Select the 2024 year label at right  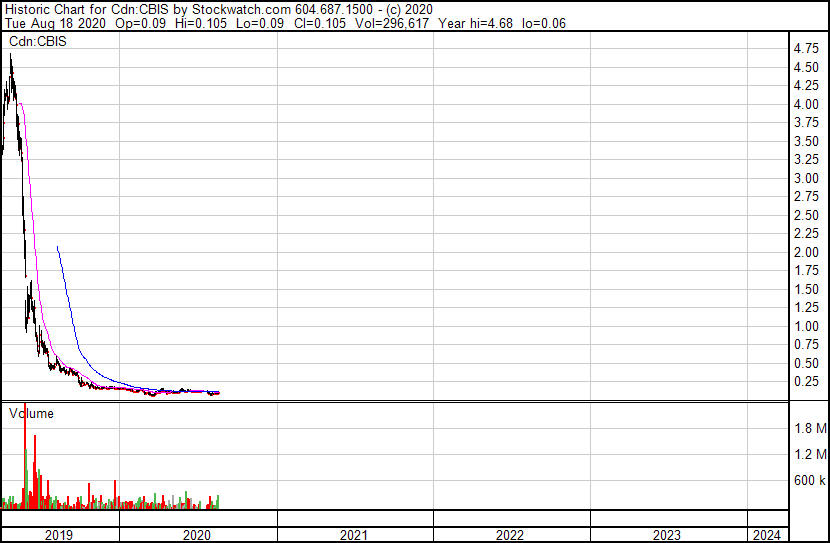coord(768,535)
